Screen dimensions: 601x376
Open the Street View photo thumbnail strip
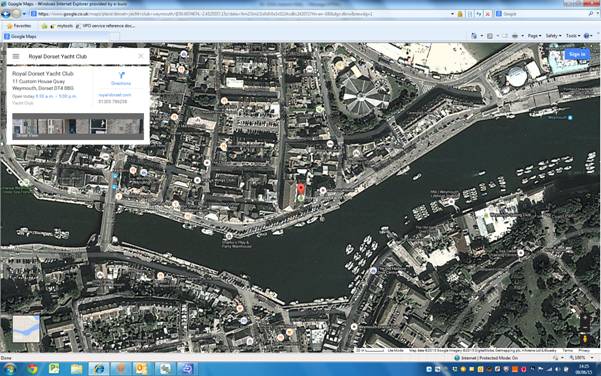click(x=78, y=126)
